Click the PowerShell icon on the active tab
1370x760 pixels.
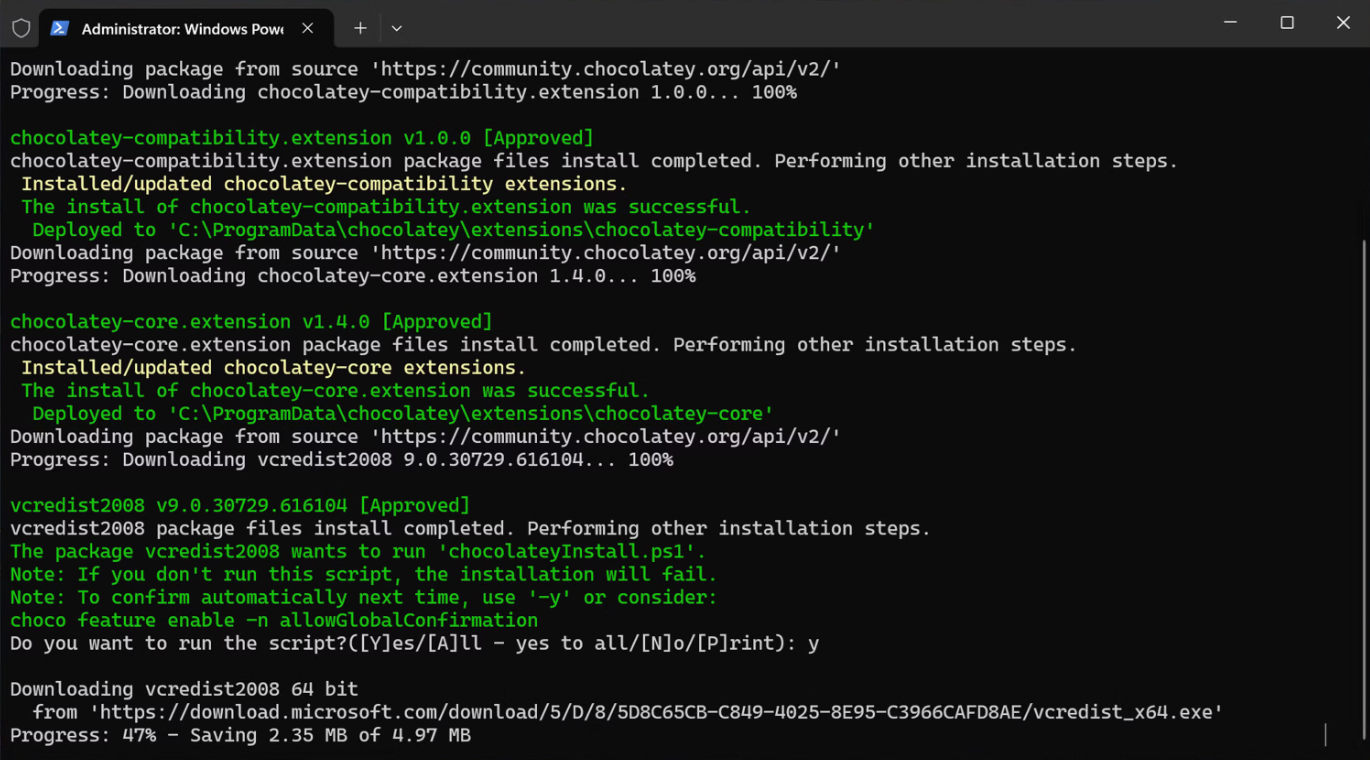click(60, 28)
